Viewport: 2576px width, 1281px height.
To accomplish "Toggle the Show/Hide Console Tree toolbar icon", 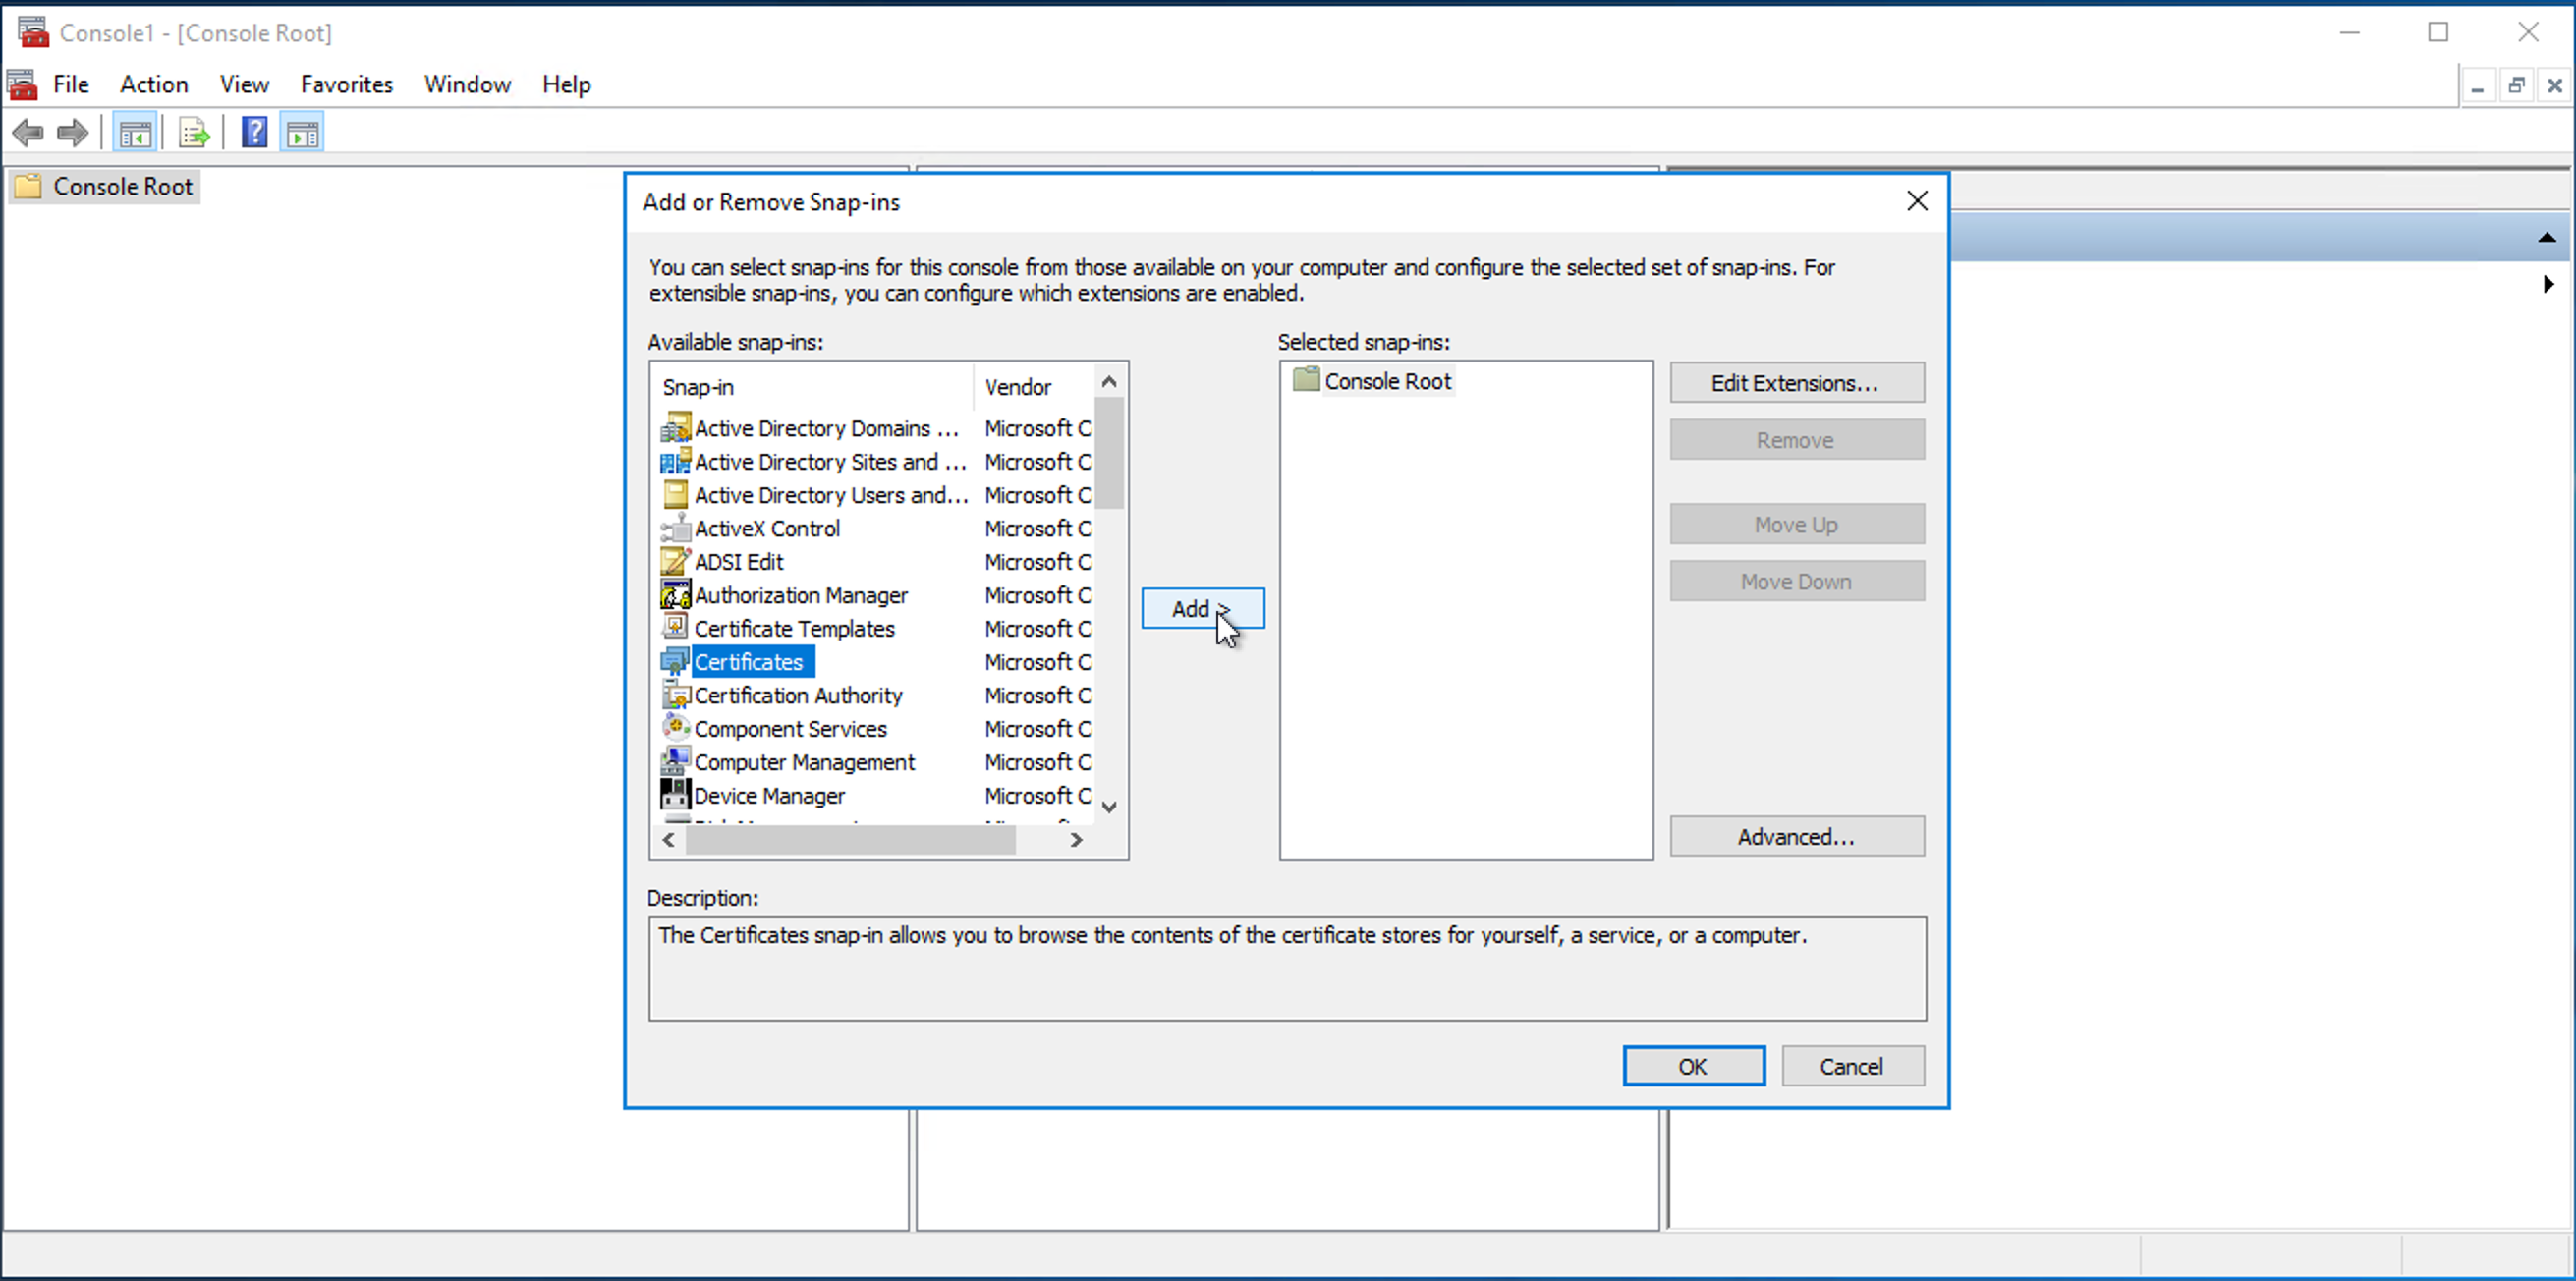I will (135, 132).
